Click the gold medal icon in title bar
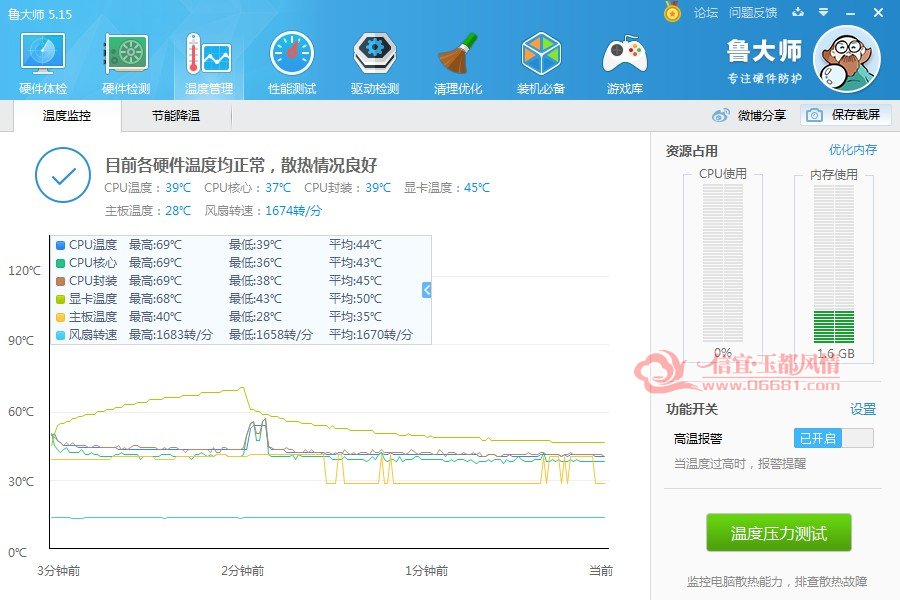 672,11
